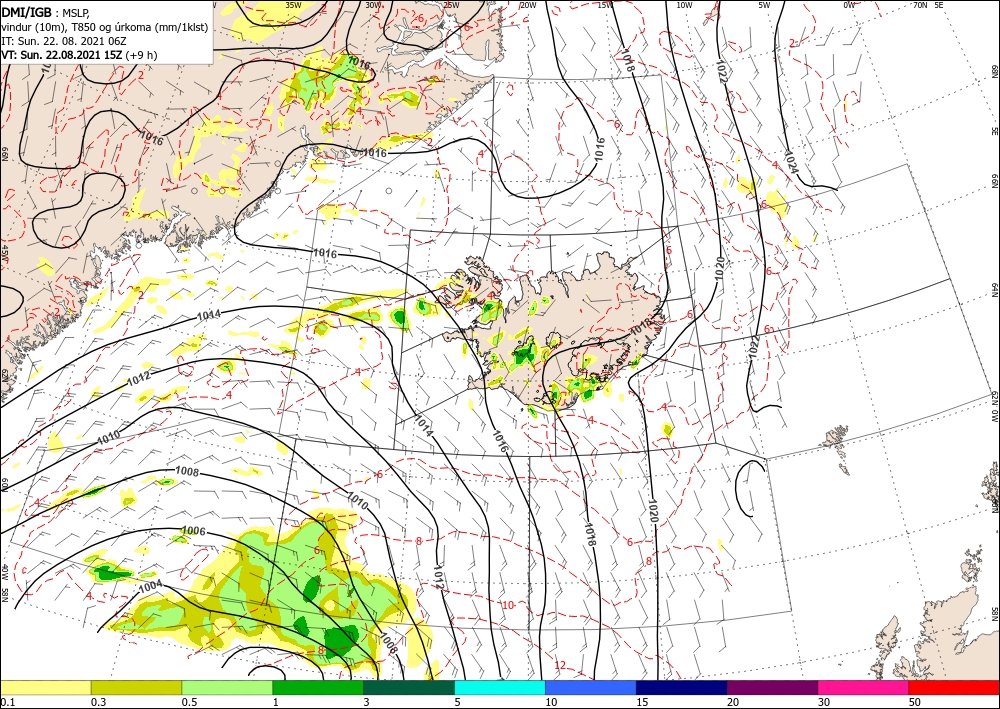Pick the cyan 5–10 mm legend swatch

tap(500, 687)
